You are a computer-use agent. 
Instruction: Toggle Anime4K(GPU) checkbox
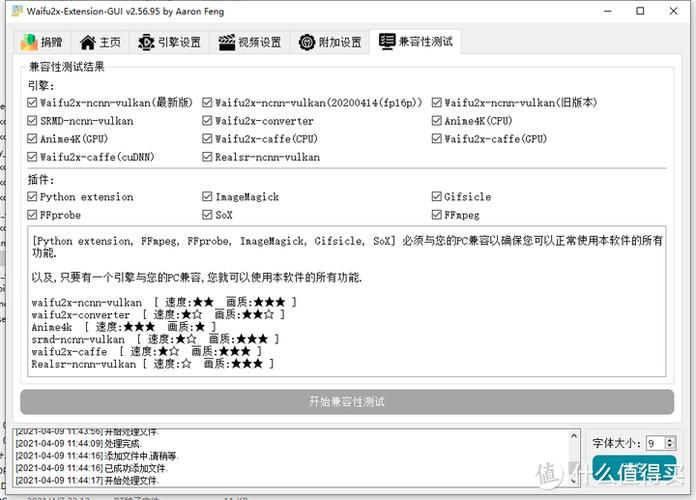(x=32, y=139)
